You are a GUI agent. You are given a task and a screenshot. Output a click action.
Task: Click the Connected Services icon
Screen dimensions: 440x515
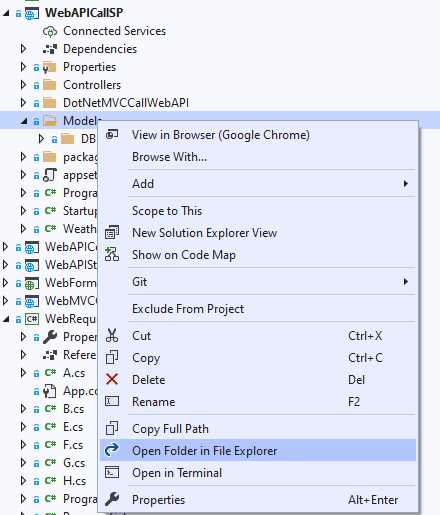(x=50, y=31)
